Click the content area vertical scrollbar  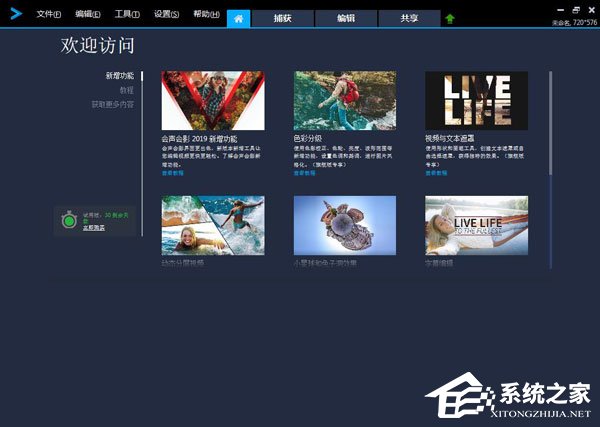pos(551,123)
